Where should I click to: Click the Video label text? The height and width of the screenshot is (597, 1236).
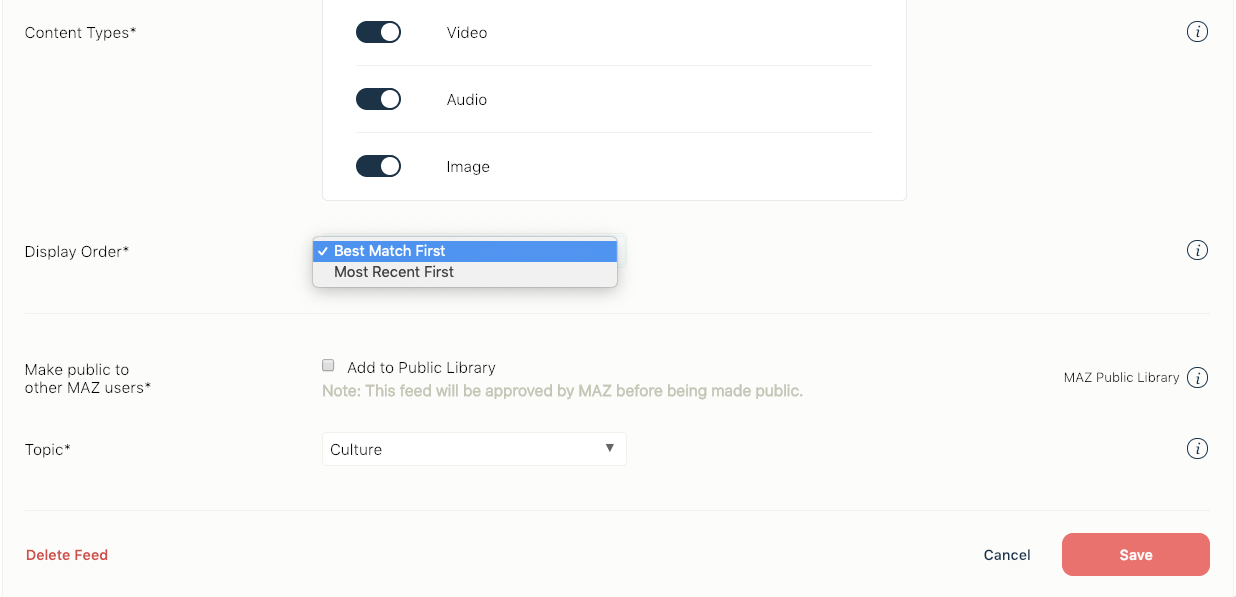point(467,33)
